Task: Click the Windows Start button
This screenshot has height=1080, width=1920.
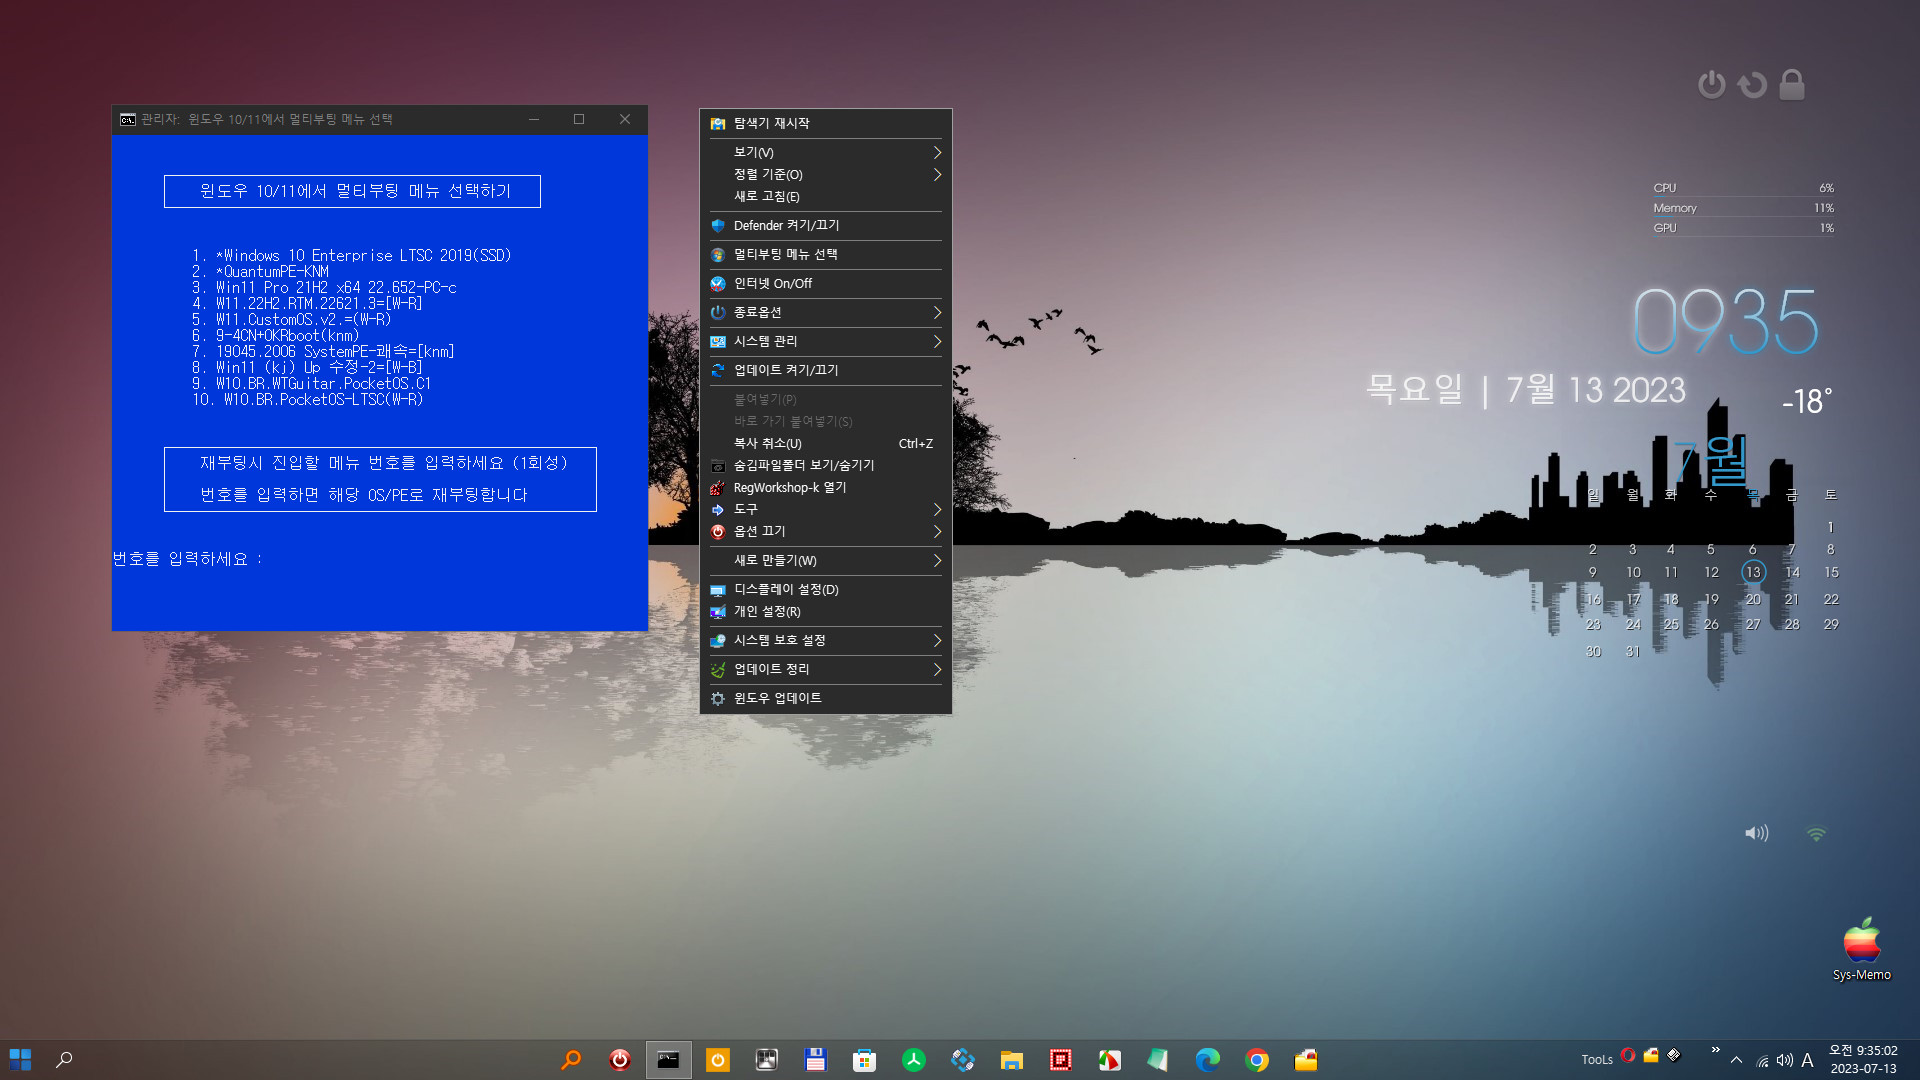Action: [20, 1059]
